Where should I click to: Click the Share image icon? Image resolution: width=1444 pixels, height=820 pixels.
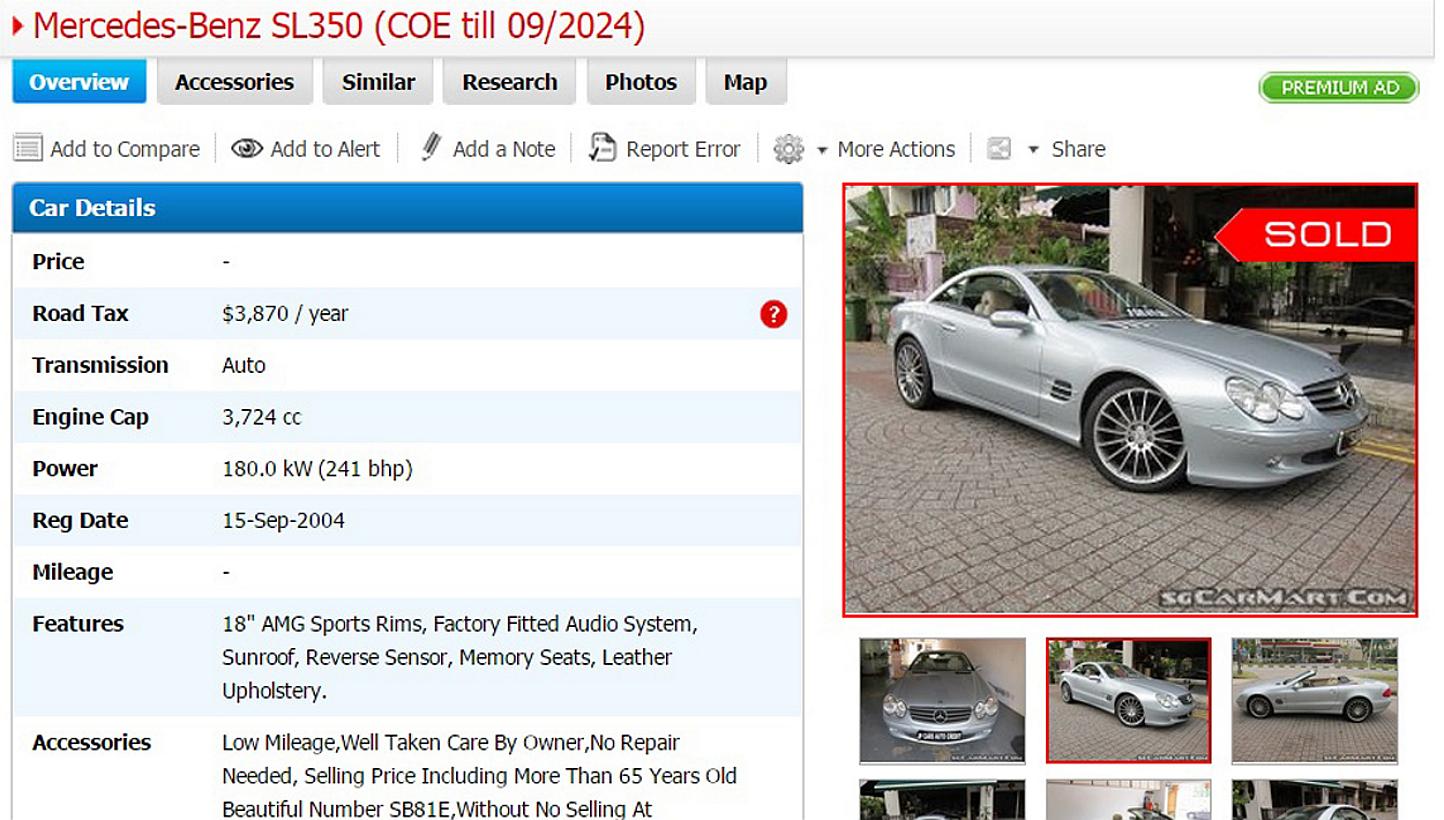[999, 148]
